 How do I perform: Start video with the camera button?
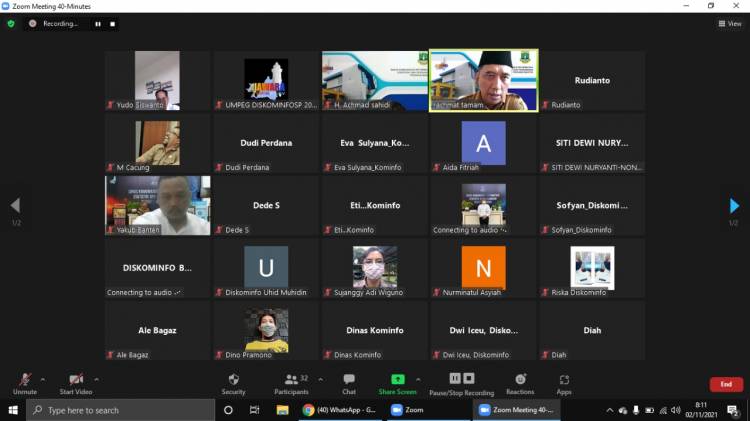click(x=76, y=383)
